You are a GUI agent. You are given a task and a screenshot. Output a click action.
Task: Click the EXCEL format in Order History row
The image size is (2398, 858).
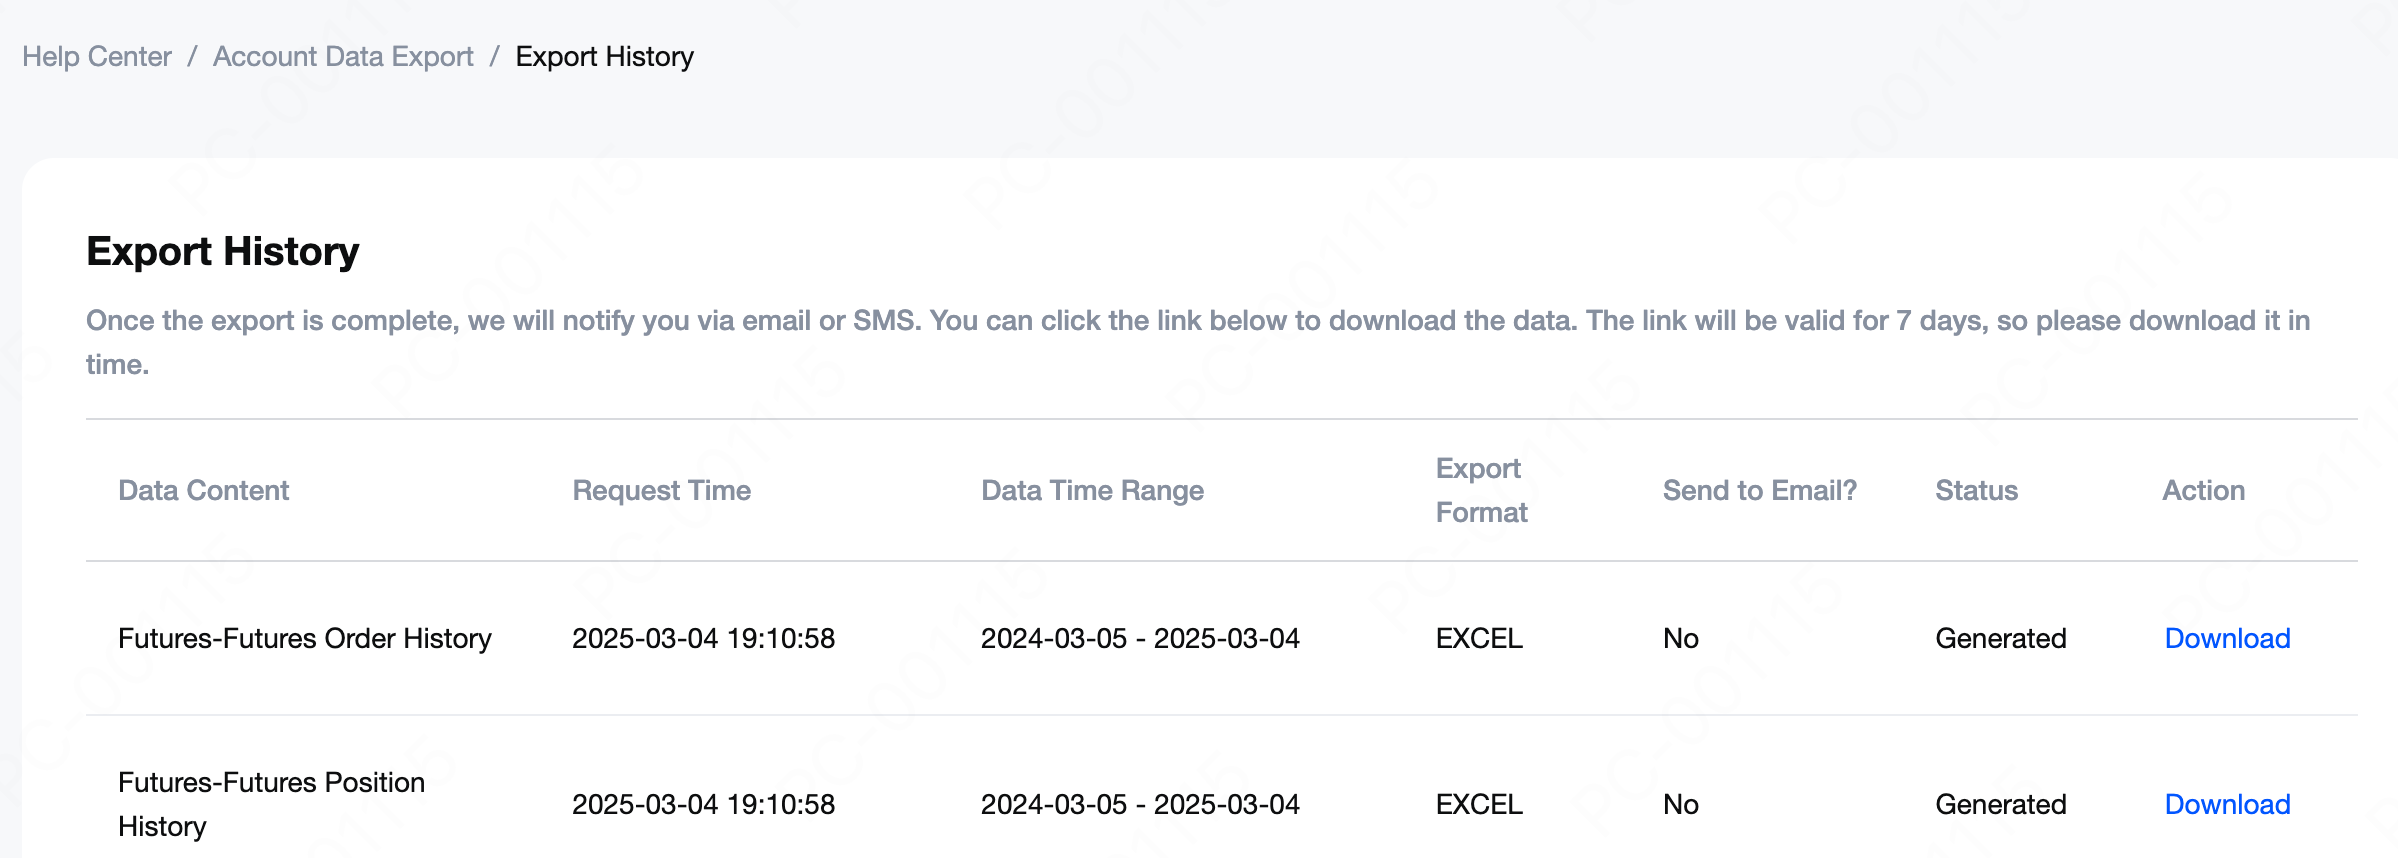[x=1479, y=638]
